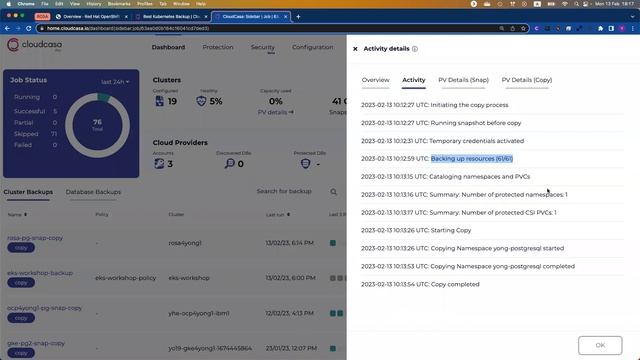Open the Security nav item

click(262, 47)
